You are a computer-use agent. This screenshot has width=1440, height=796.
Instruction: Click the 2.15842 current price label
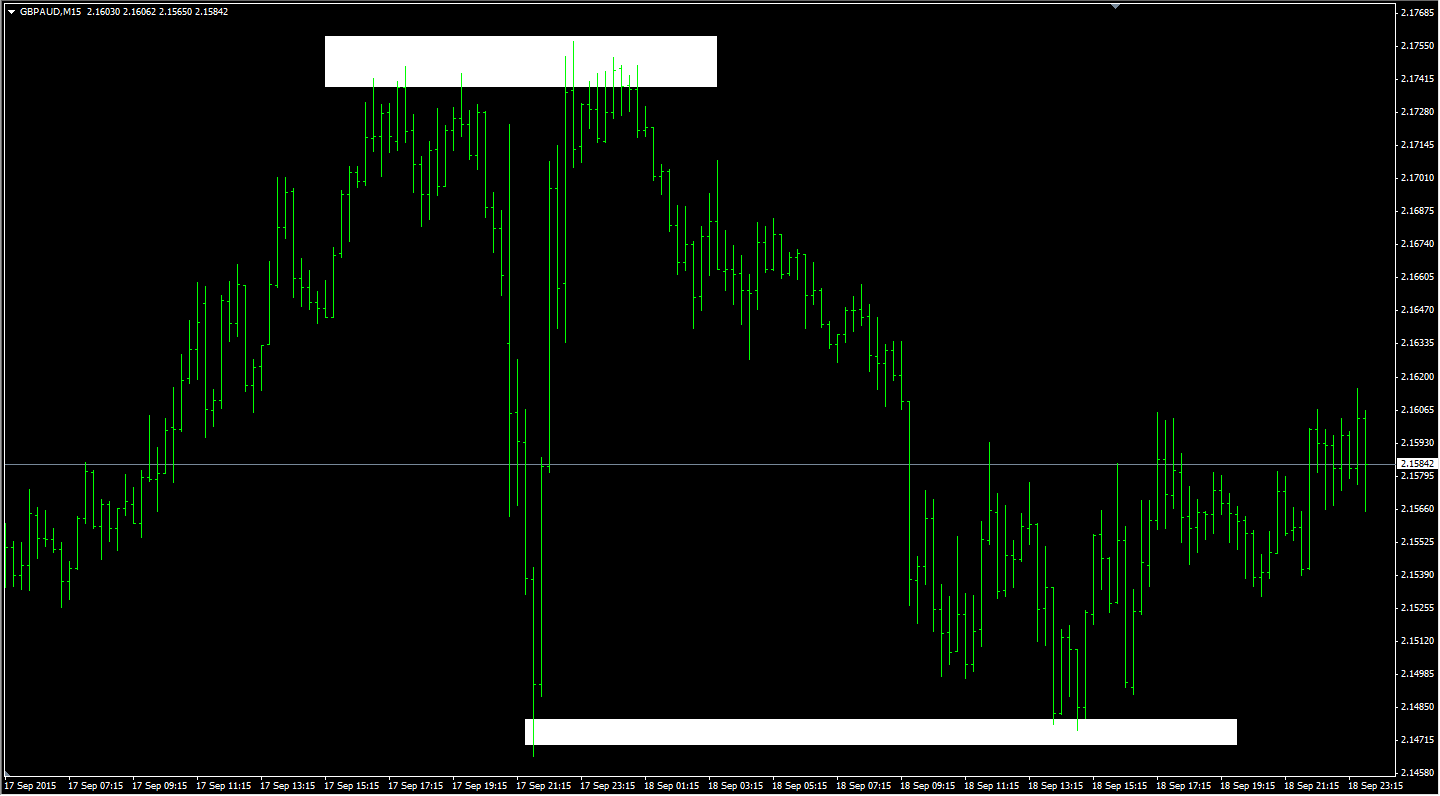[1416, 464]
